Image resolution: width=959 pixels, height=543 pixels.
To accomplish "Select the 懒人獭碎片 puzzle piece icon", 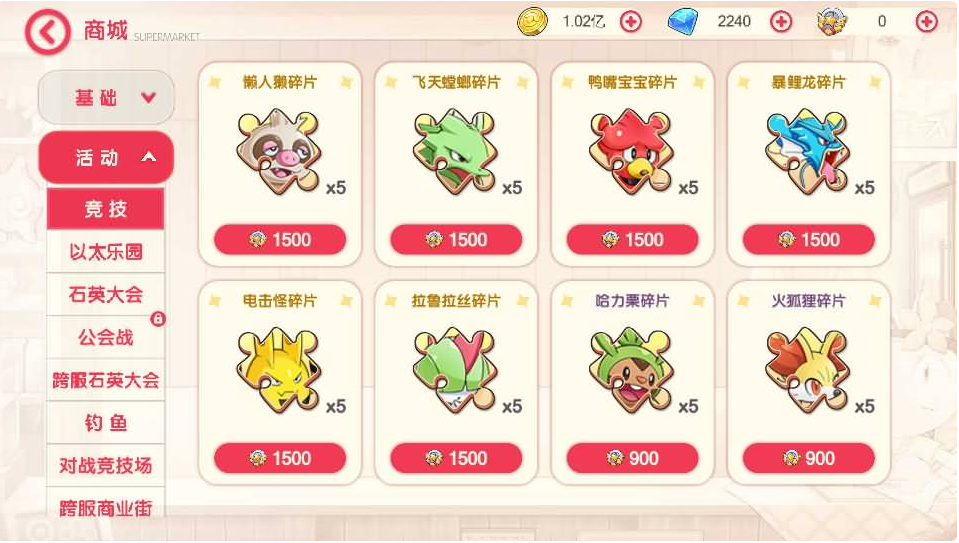I will click(x=279, y=151).
